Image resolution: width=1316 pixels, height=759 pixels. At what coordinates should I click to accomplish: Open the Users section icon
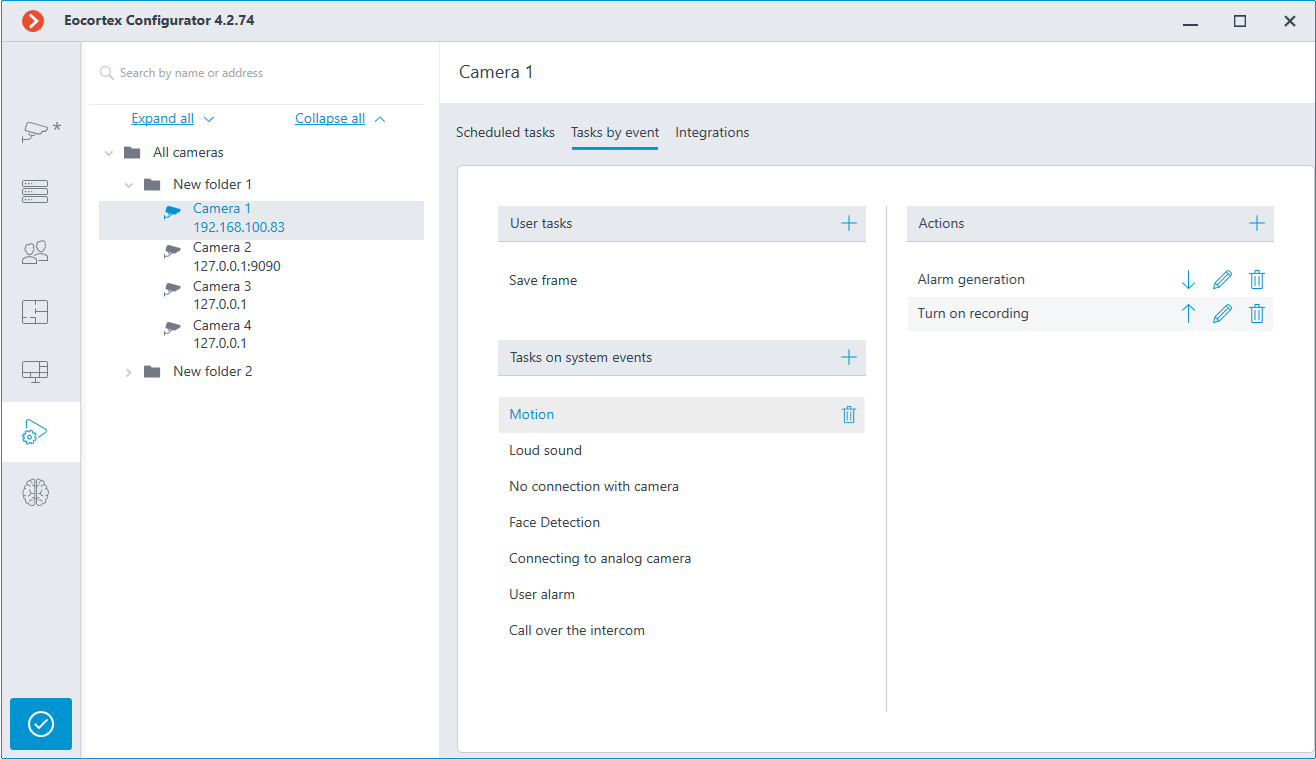35,252
